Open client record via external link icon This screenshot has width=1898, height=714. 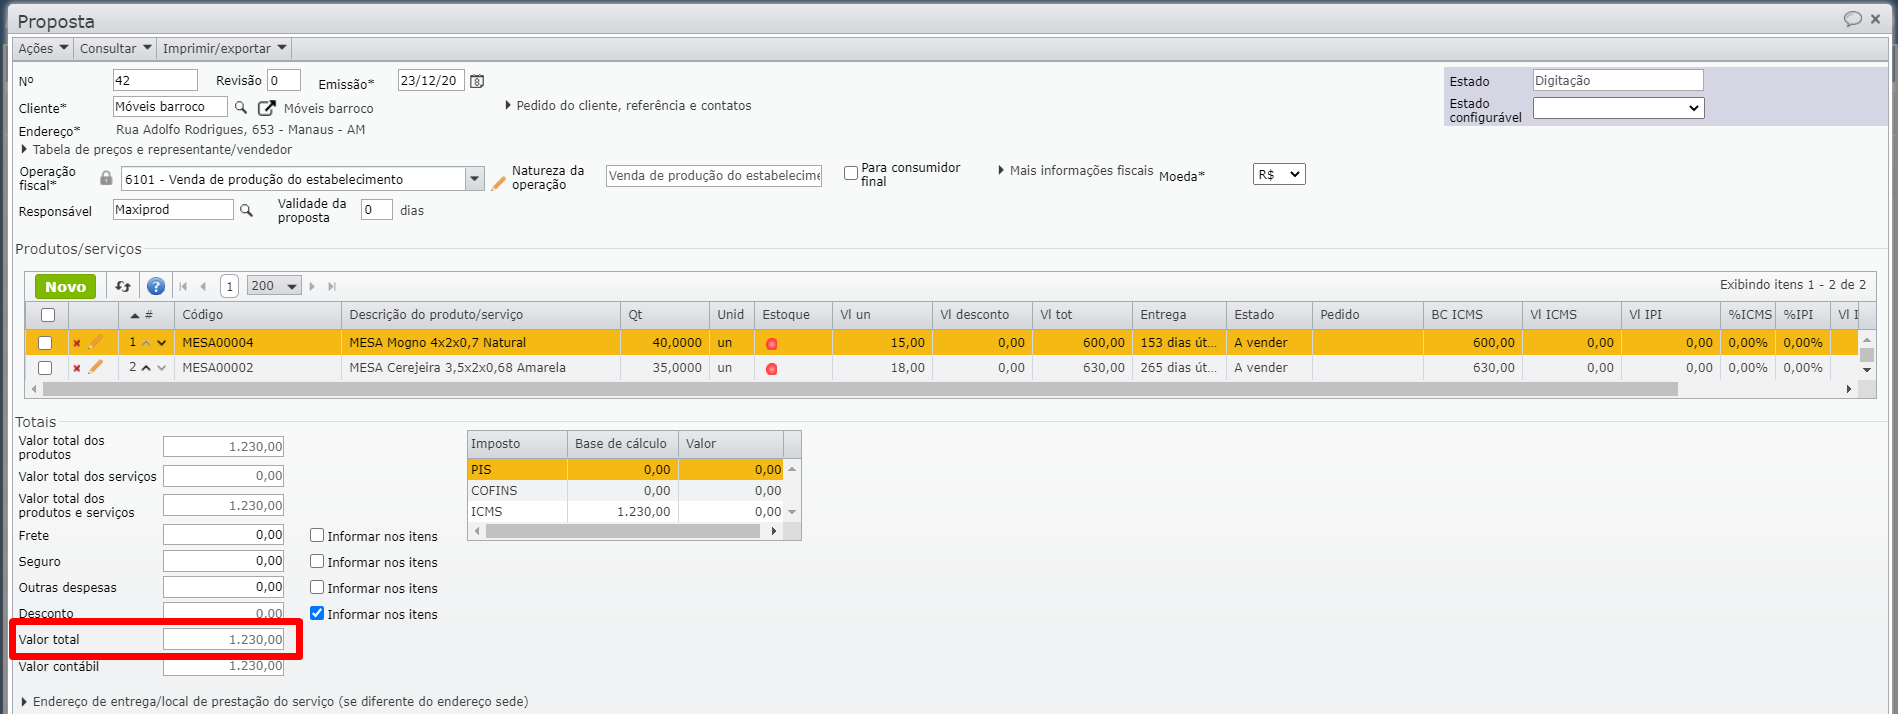267,108
